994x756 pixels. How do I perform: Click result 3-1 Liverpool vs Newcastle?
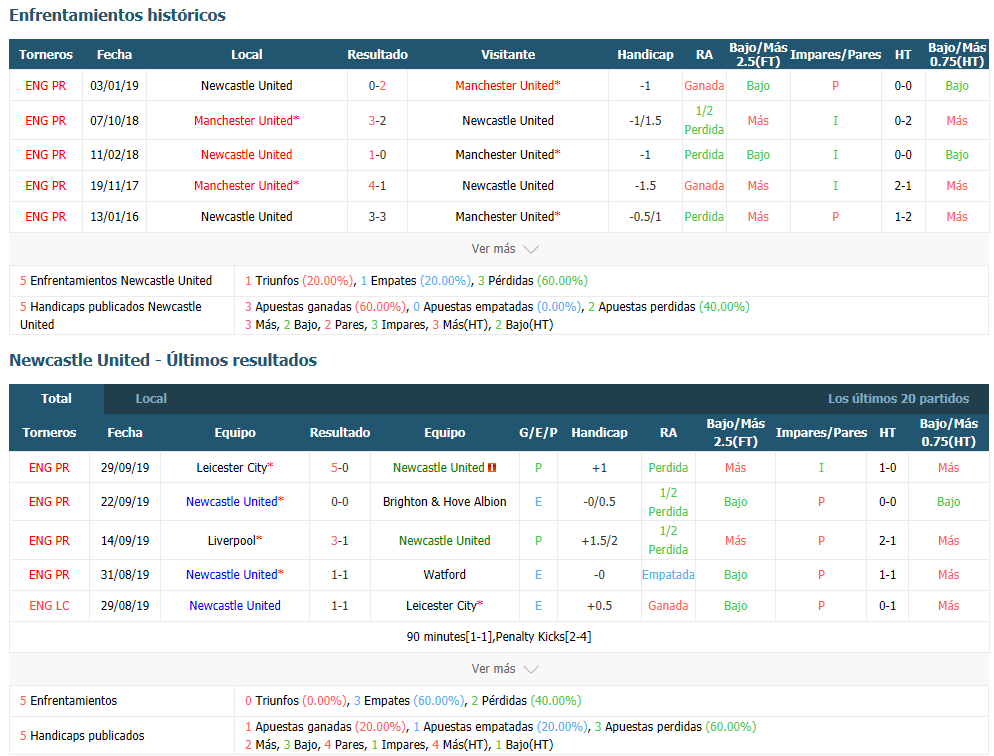tap(340, 541)
